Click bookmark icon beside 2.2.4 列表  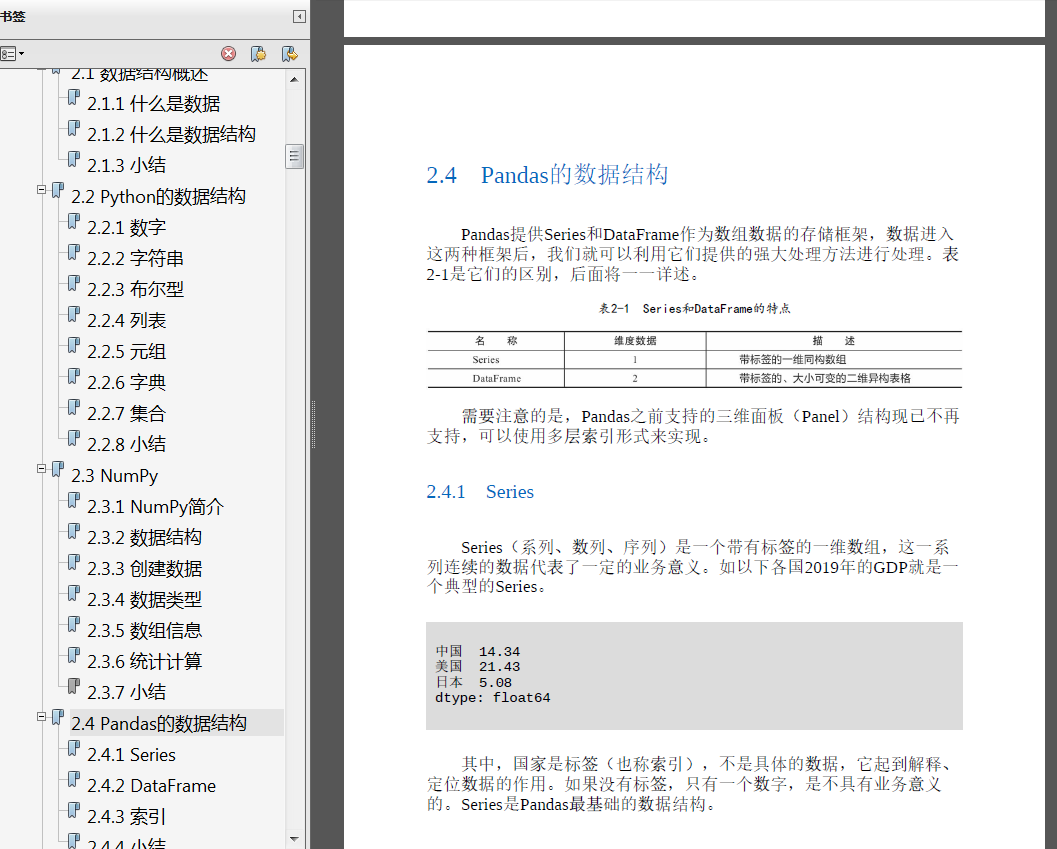click(73, 314)
